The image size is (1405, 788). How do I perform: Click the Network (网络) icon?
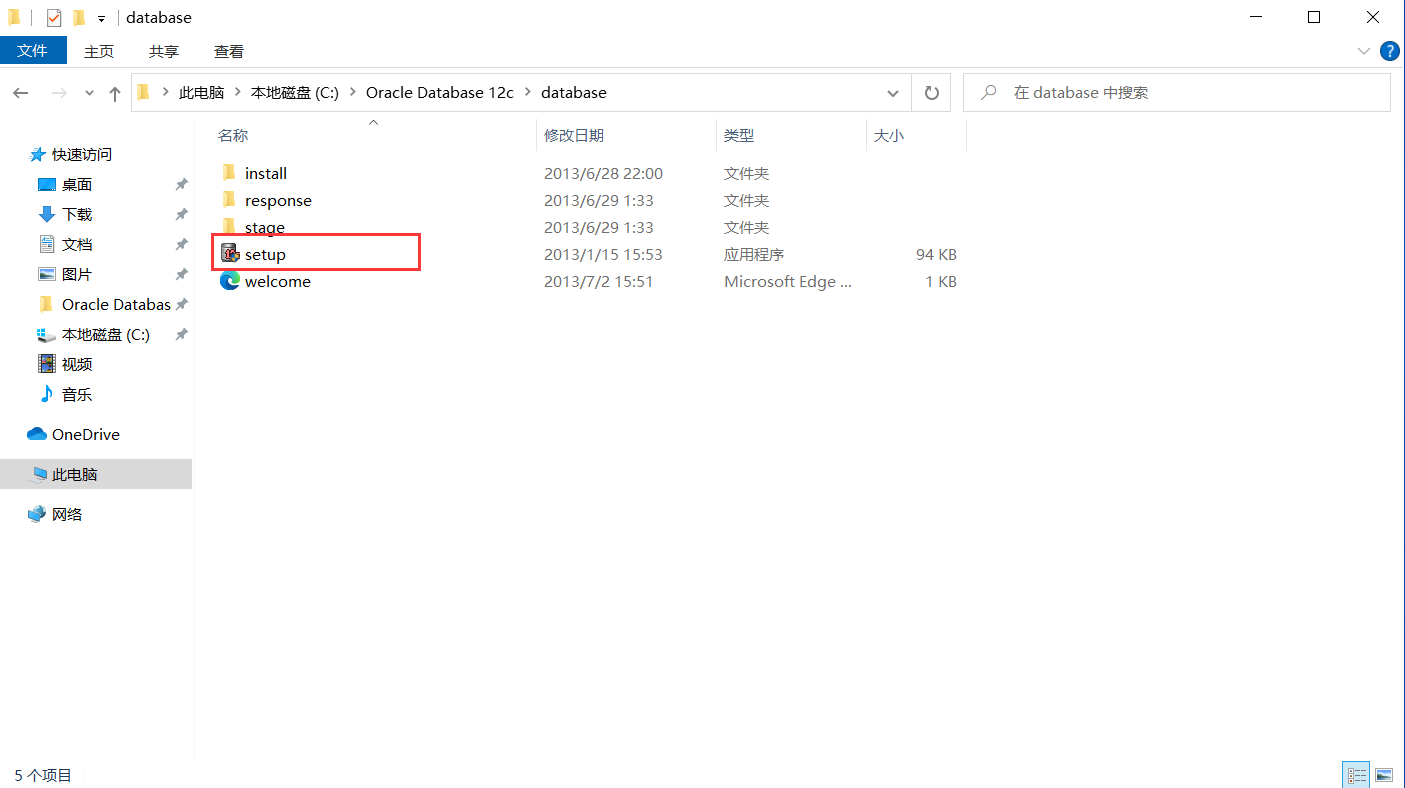pos(37,514)
